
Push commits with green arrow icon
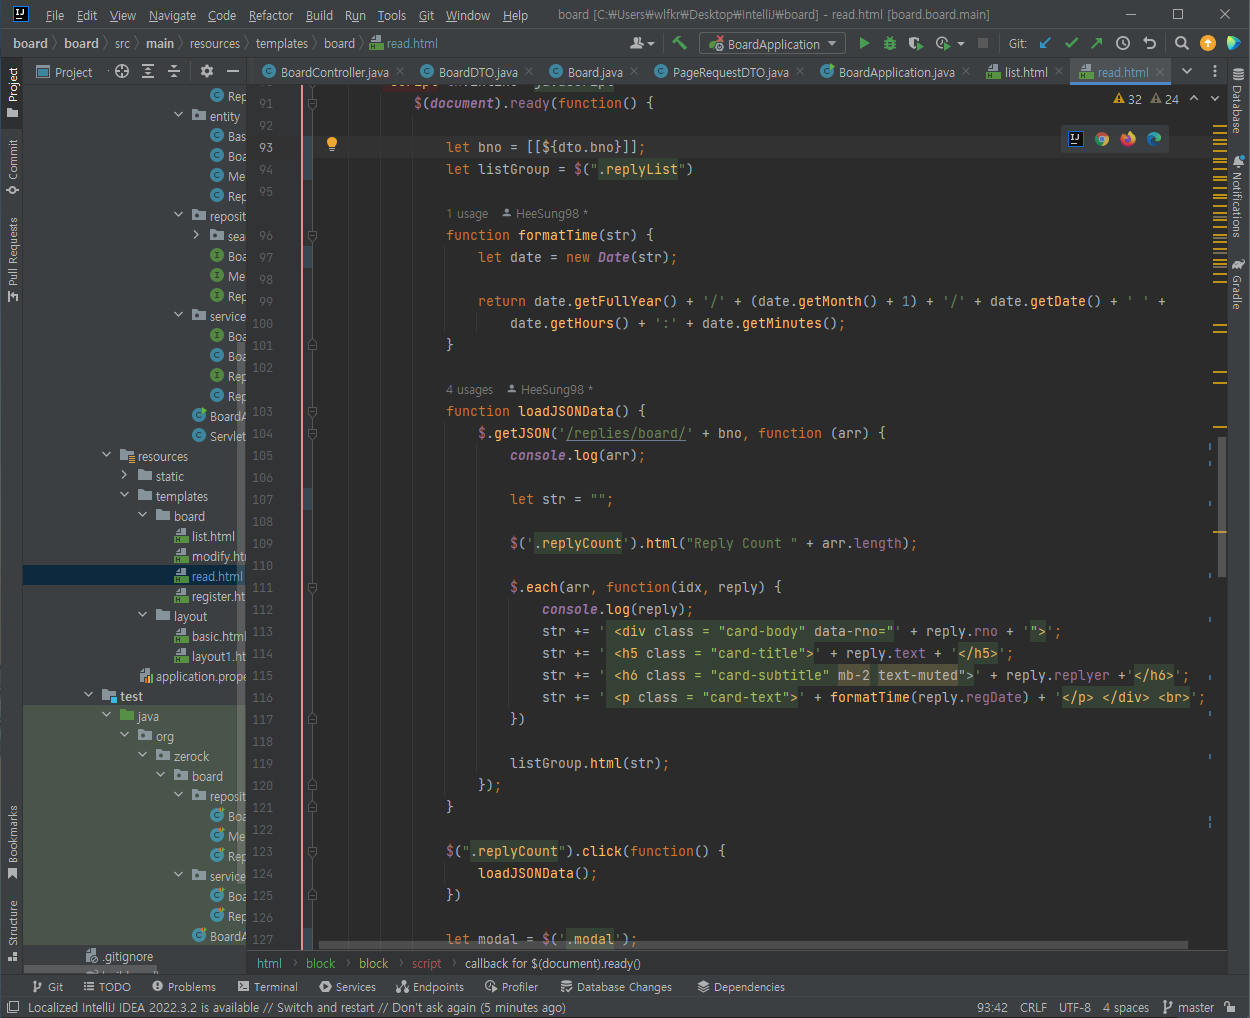coord(1097,43)
